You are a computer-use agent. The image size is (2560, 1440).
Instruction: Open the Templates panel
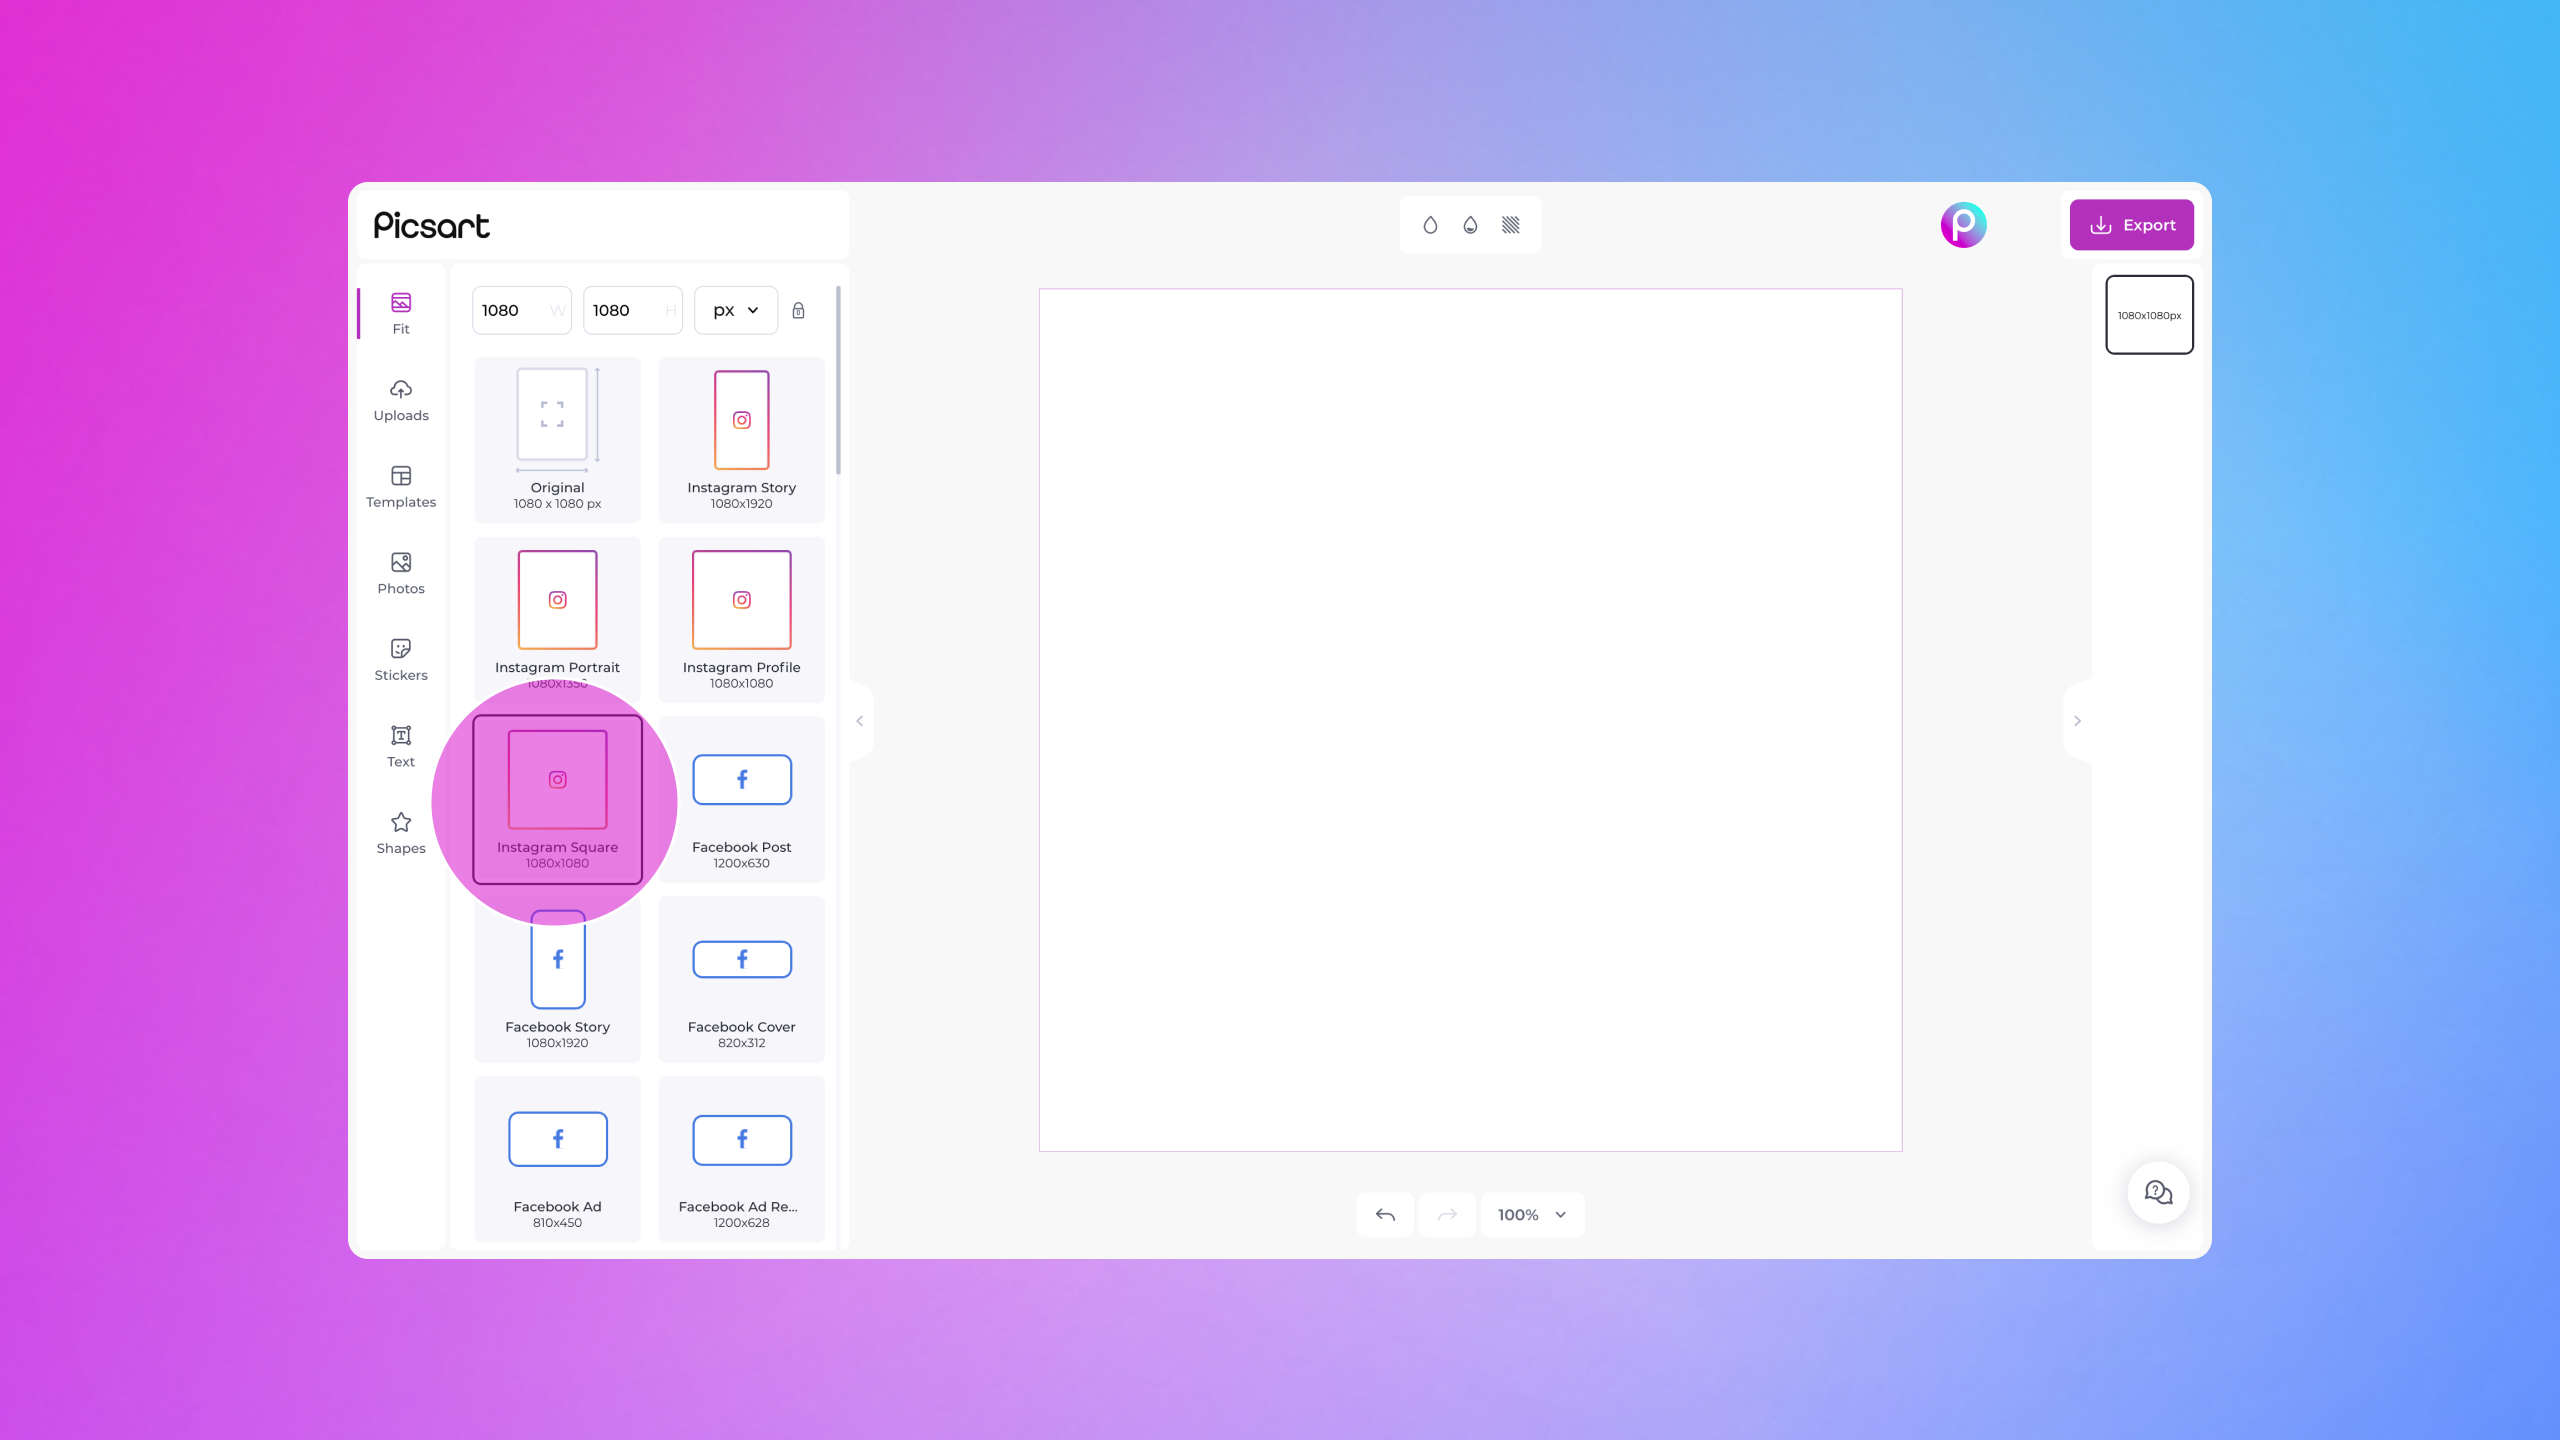[401, 485]
